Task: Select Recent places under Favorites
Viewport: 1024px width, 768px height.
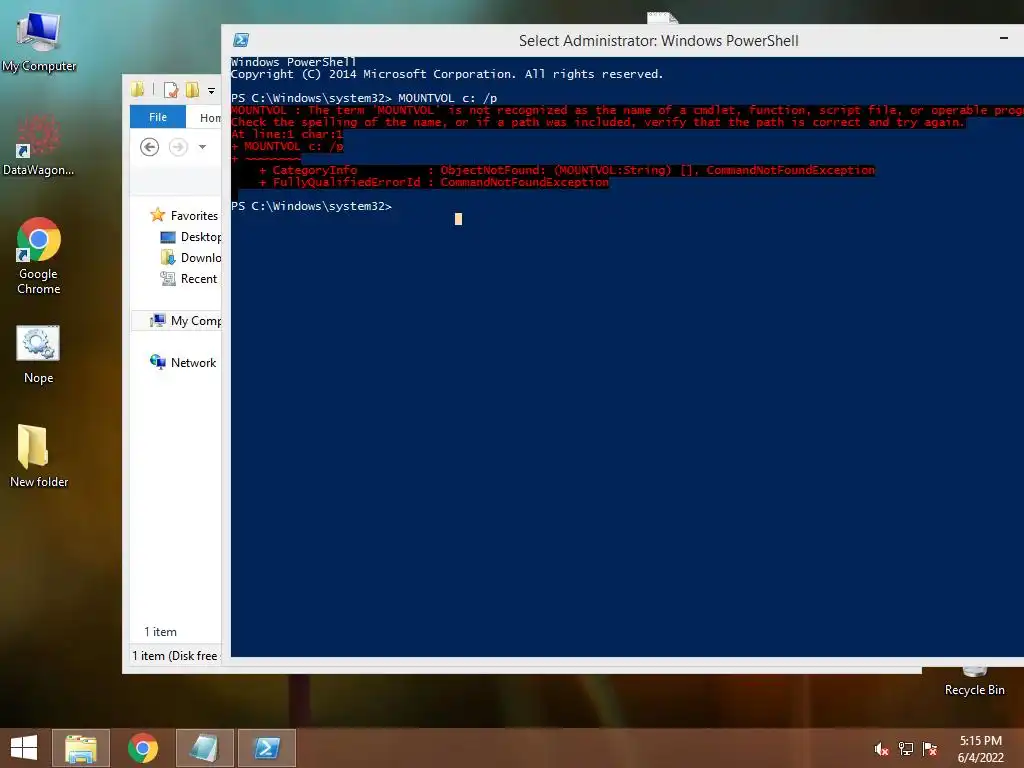Action: pyautogui.click(x=189, y=279)
